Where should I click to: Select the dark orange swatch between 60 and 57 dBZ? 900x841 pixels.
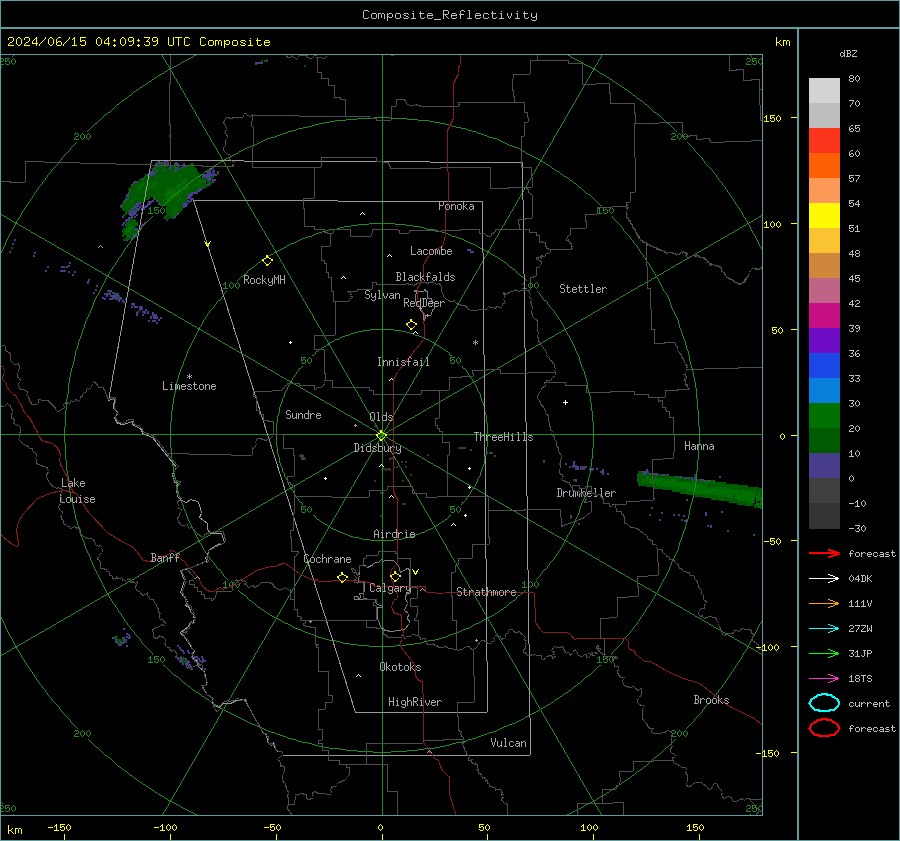pos(824,165)
